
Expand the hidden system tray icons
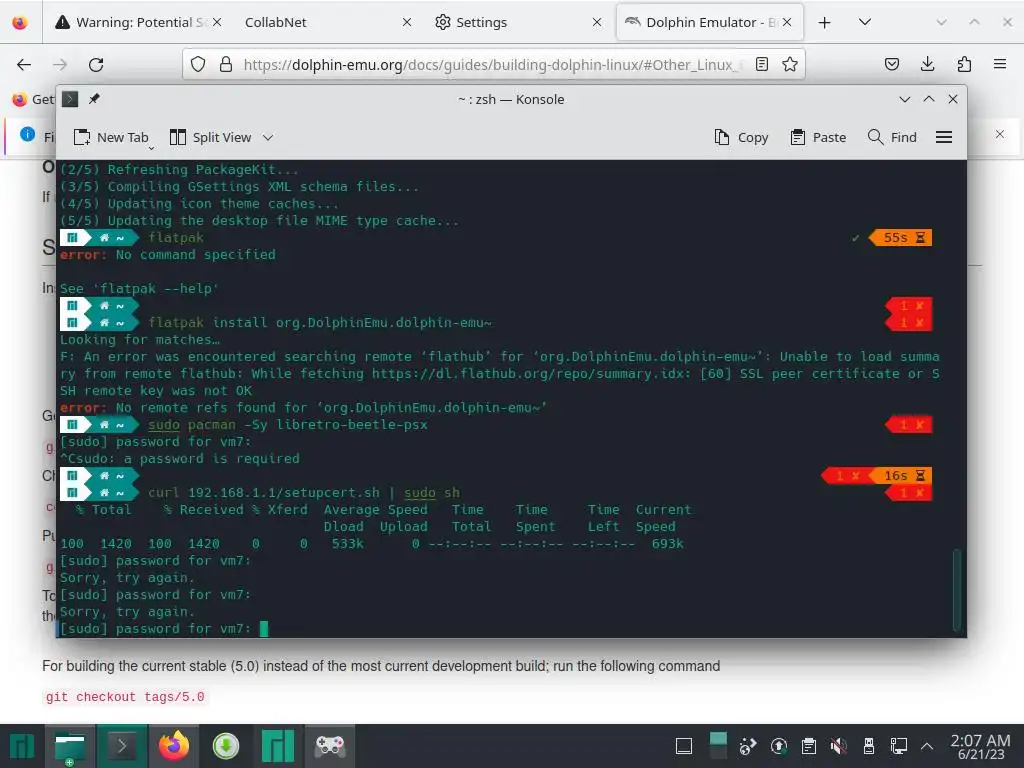point(926,746)
